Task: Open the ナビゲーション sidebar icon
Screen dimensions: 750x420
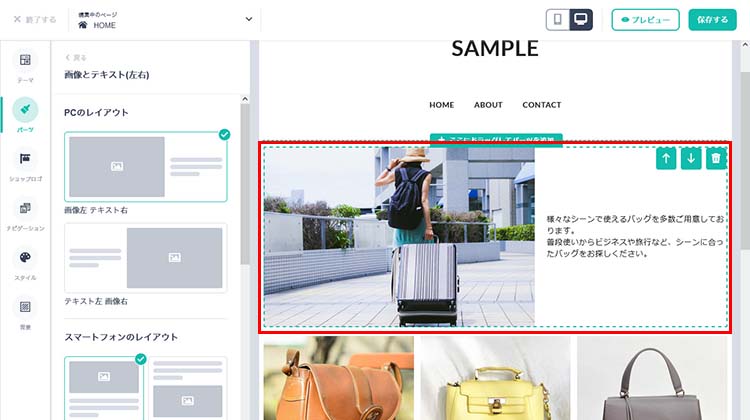Action: [x=25, y=208]
